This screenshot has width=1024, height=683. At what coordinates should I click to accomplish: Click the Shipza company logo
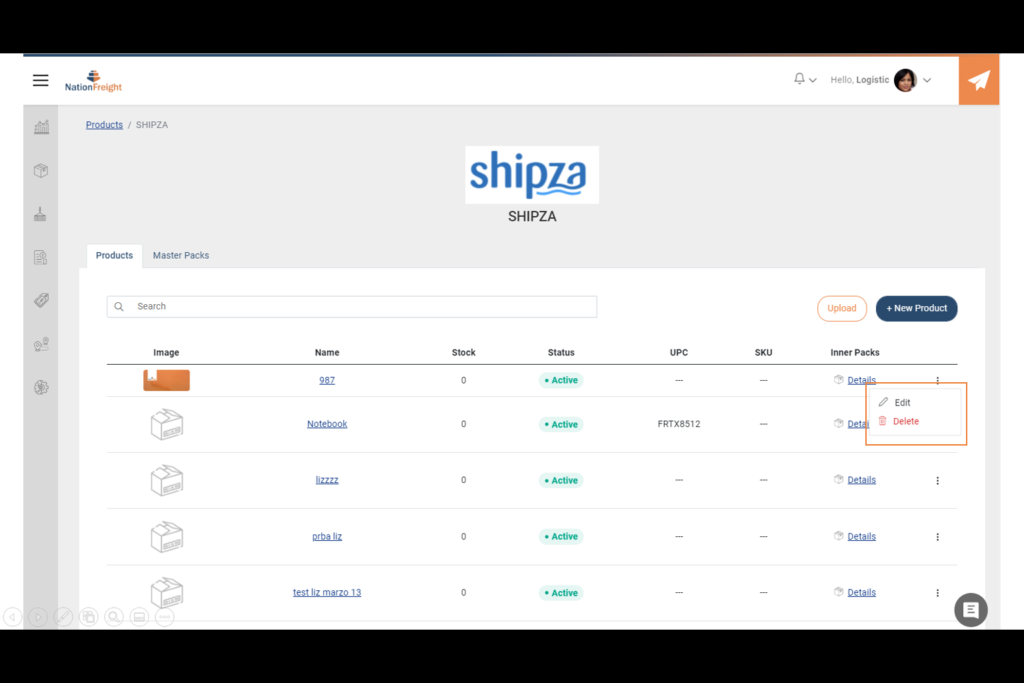click(x=532, y=174)
